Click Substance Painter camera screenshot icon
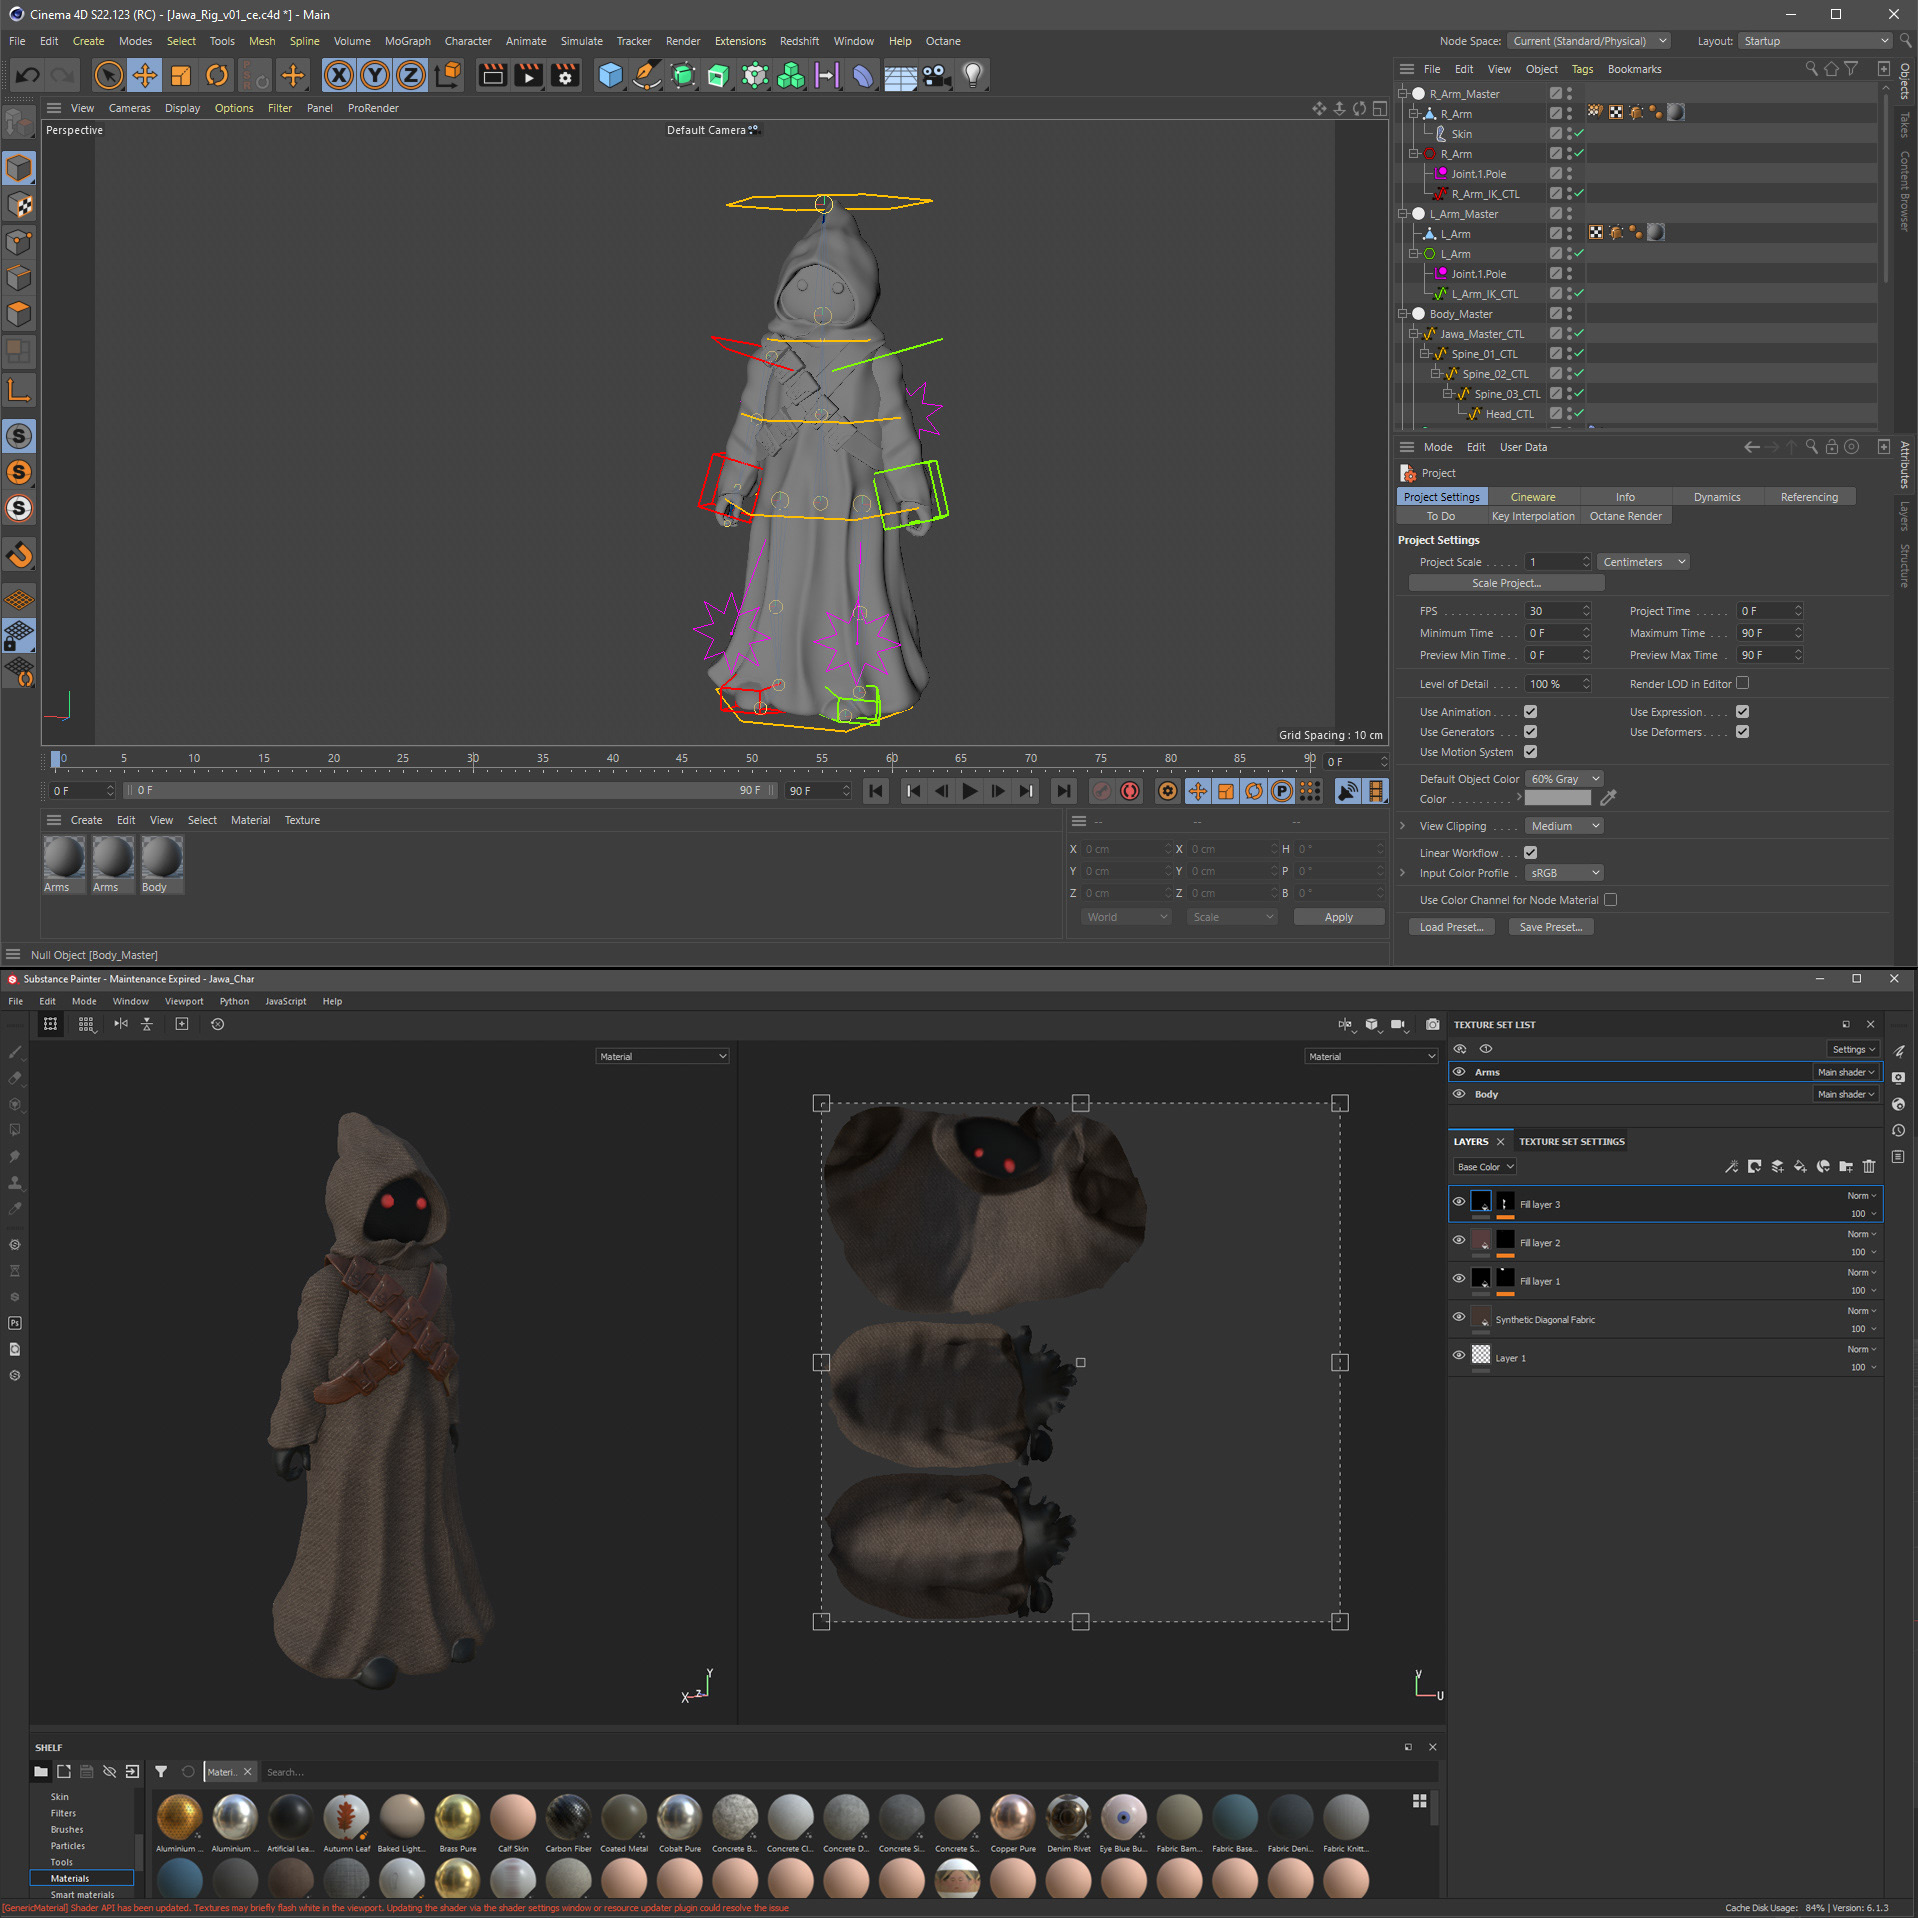The image size is (1918, 1918). [x=1432, y=1024]
